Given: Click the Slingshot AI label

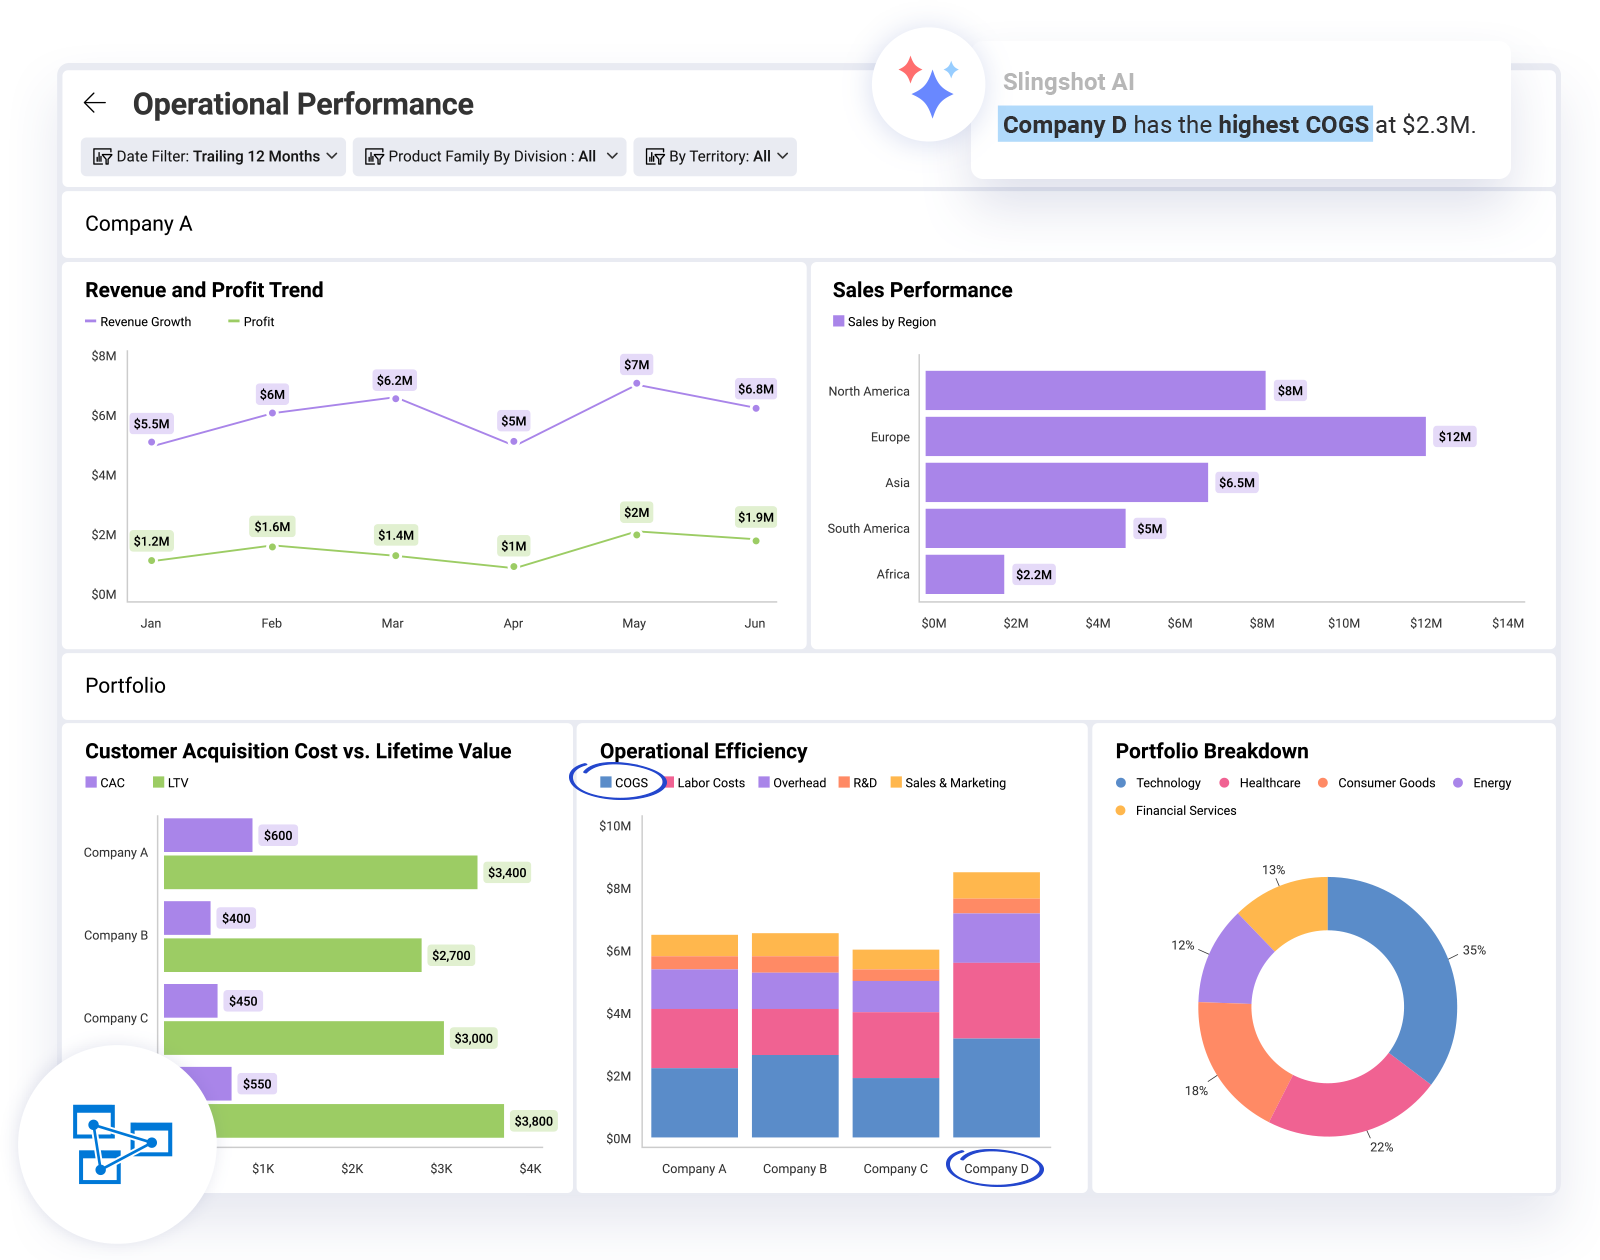Looking at the screenshot, I should coord(1068,82).
